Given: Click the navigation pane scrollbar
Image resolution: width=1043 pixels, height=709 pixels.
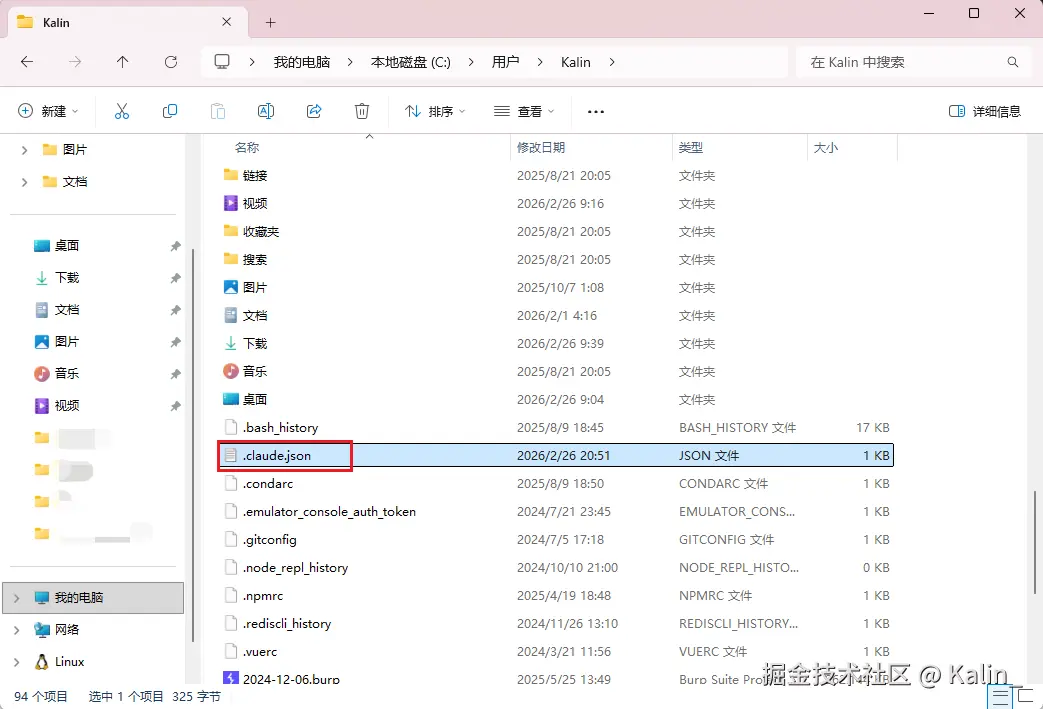Looking at the screenshot, I should pyautogui.click(x=193, y=446).
